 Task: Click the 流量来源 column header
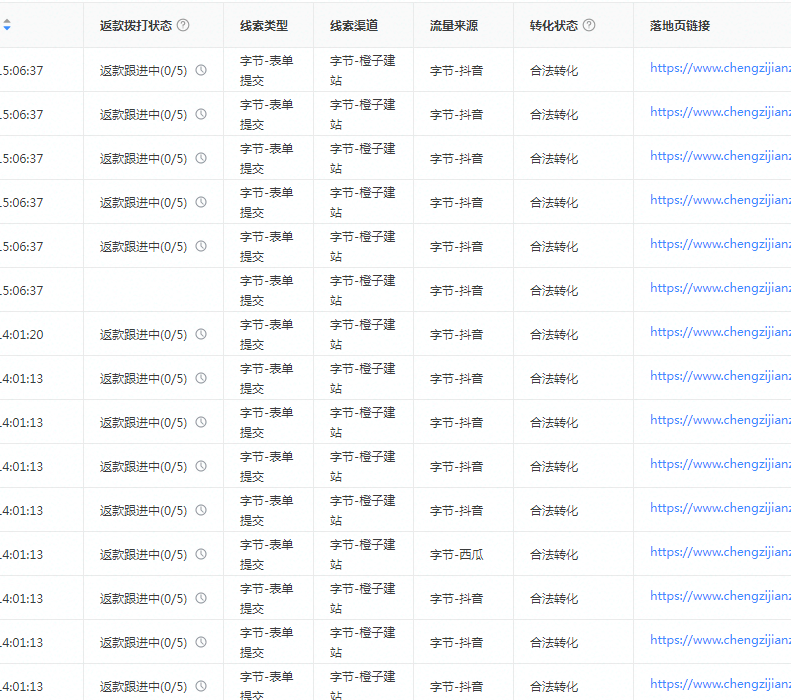click(454, 26)
